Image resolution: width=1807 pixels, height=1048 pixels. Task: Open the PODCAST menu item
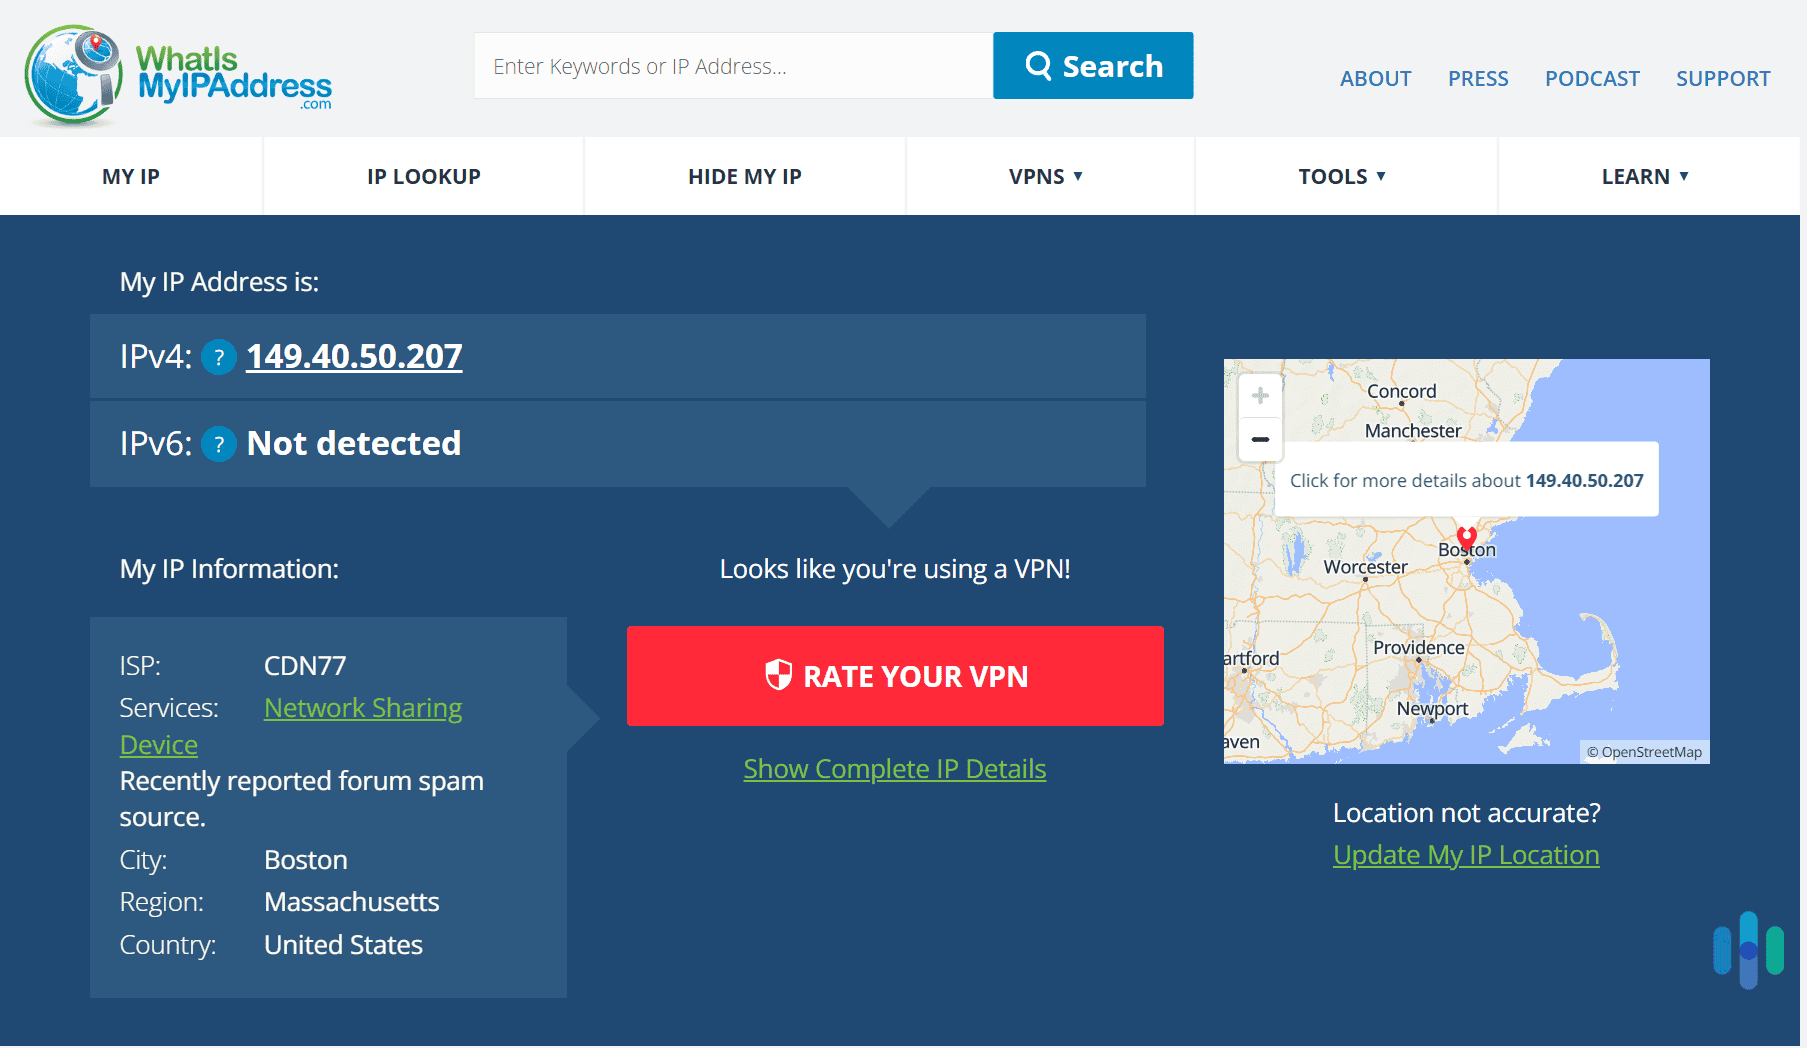pos(1592,79)
